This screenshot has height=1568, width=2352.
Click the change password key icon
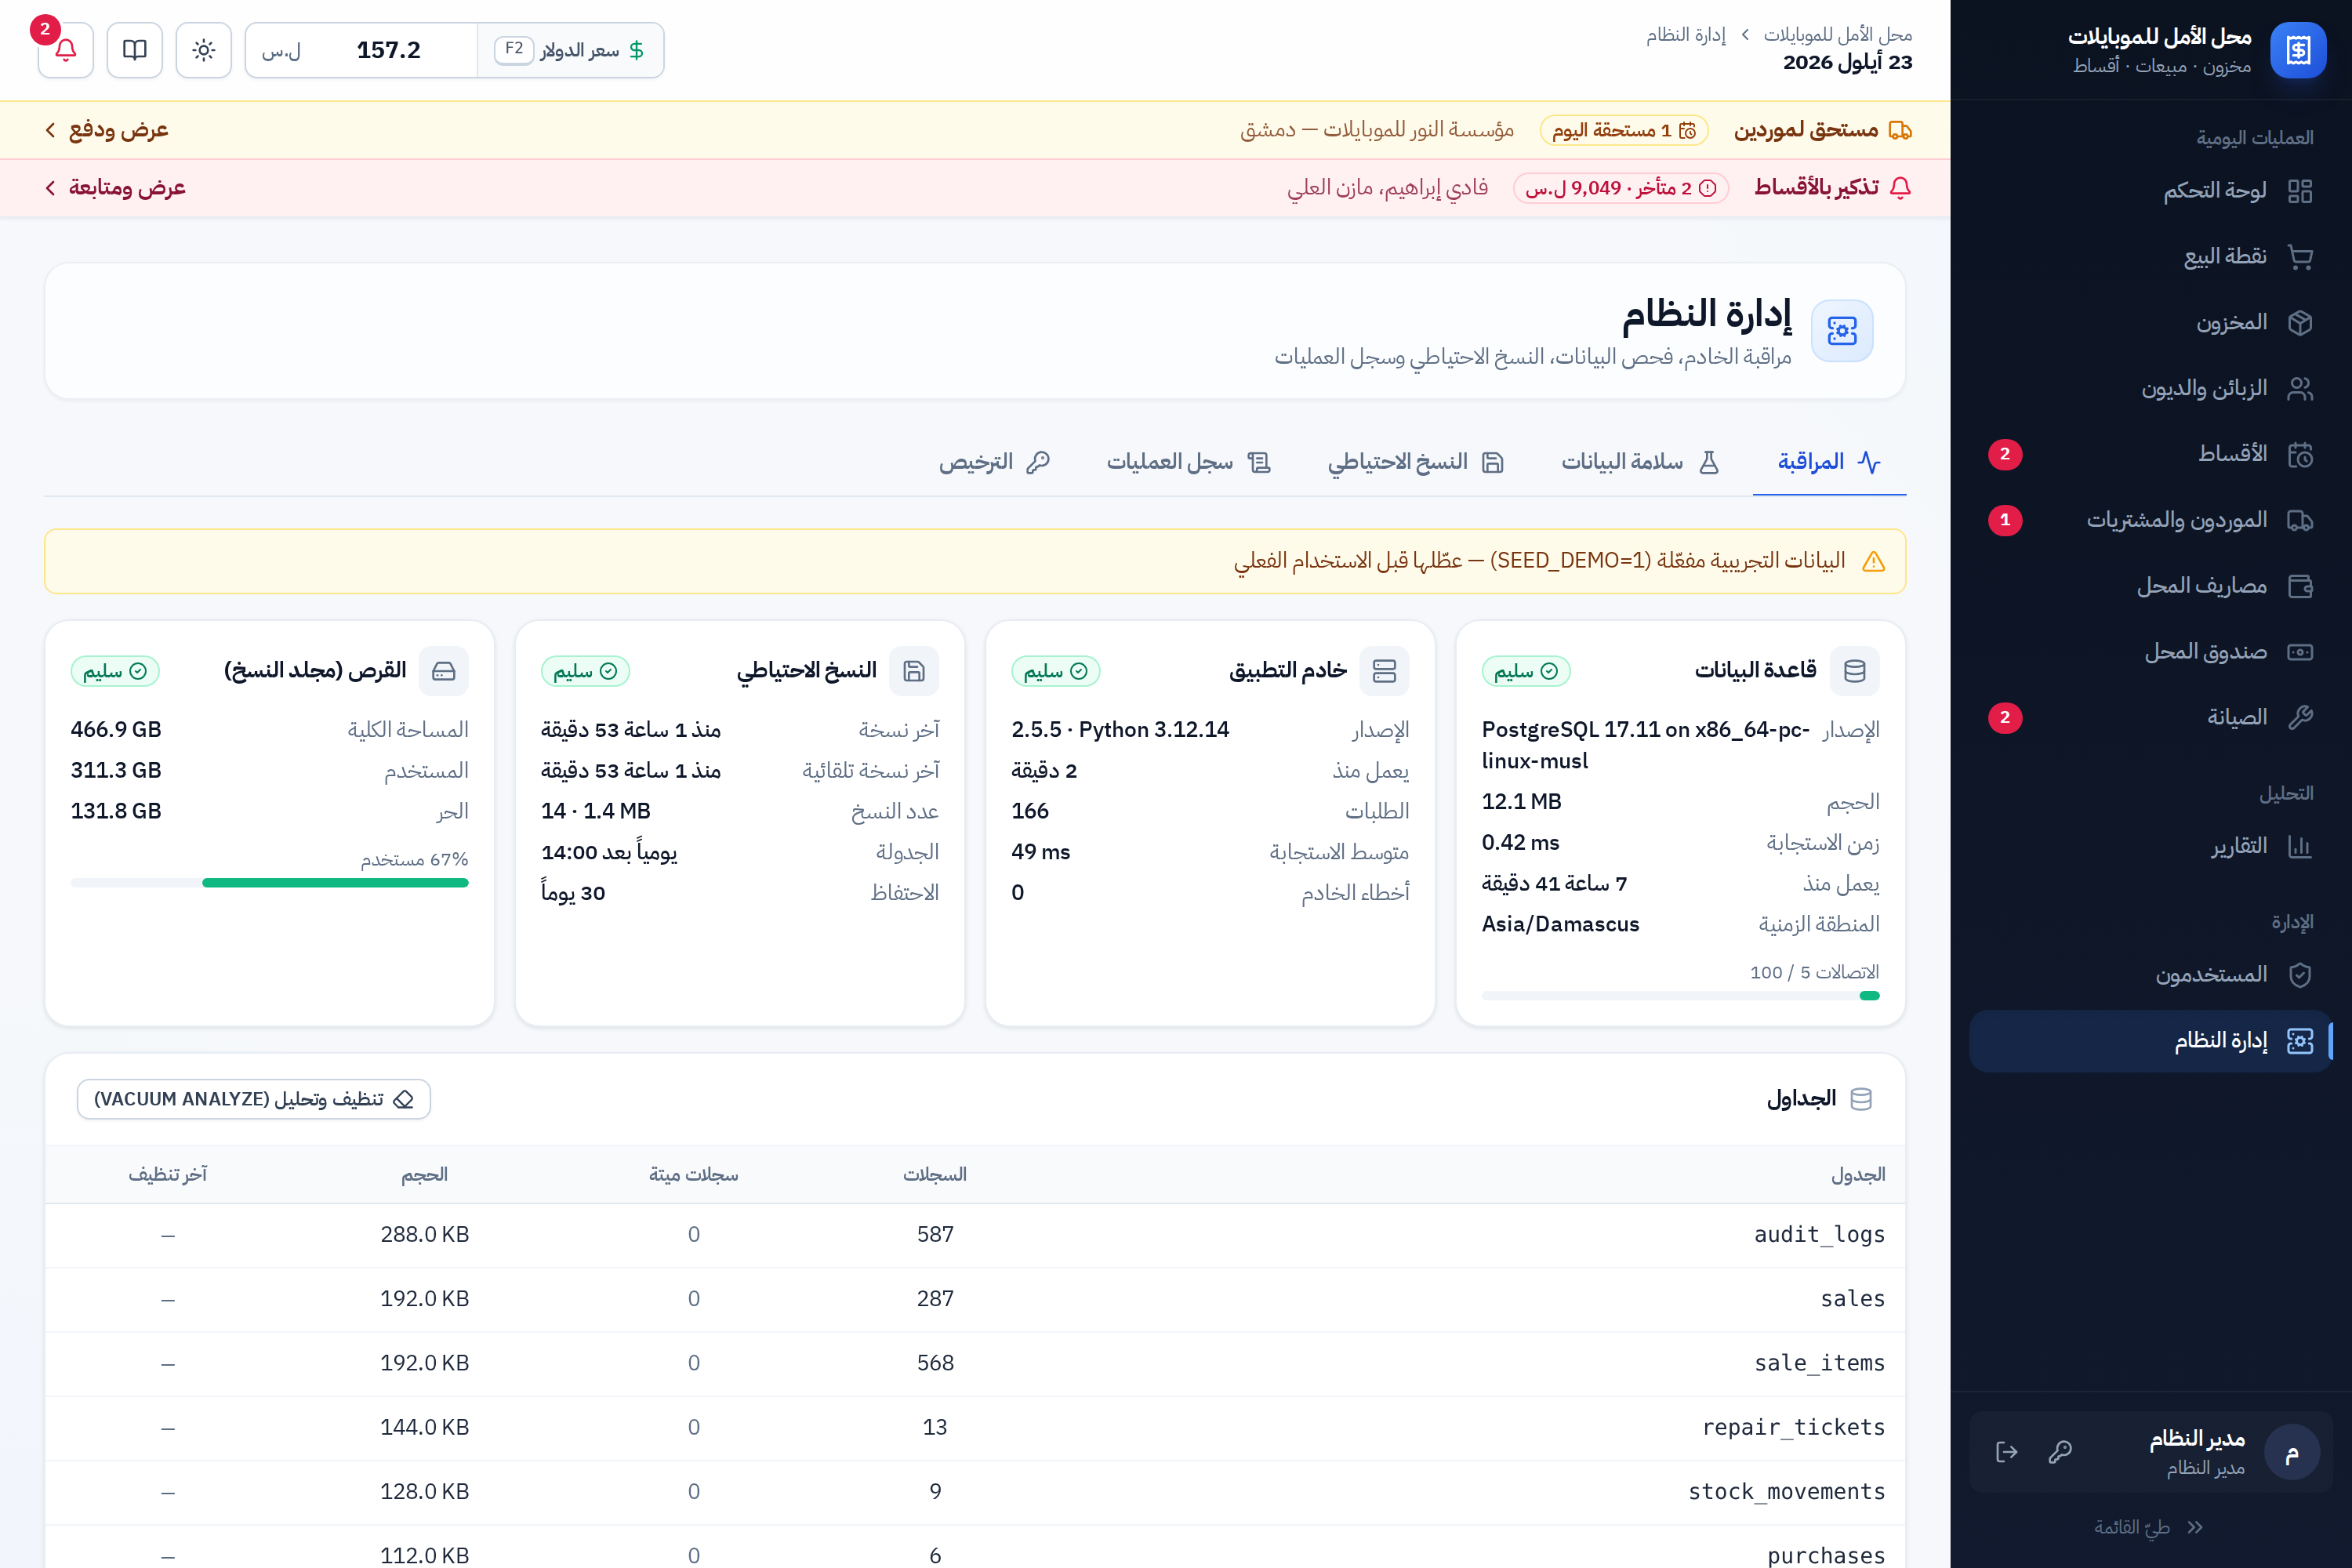2060,1452
